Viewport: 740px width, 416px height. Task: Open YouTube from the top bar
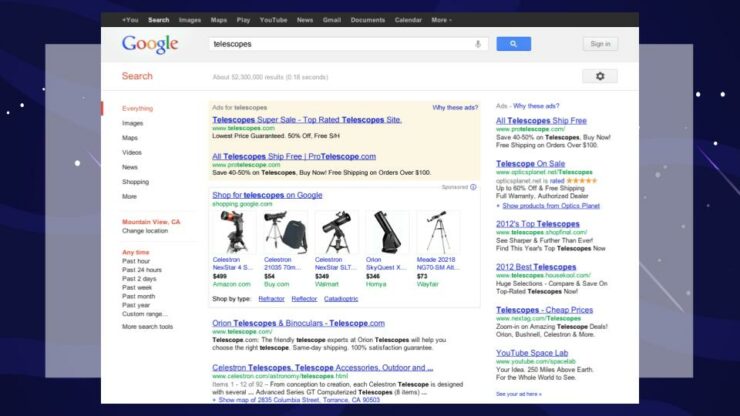click(273, 20)
